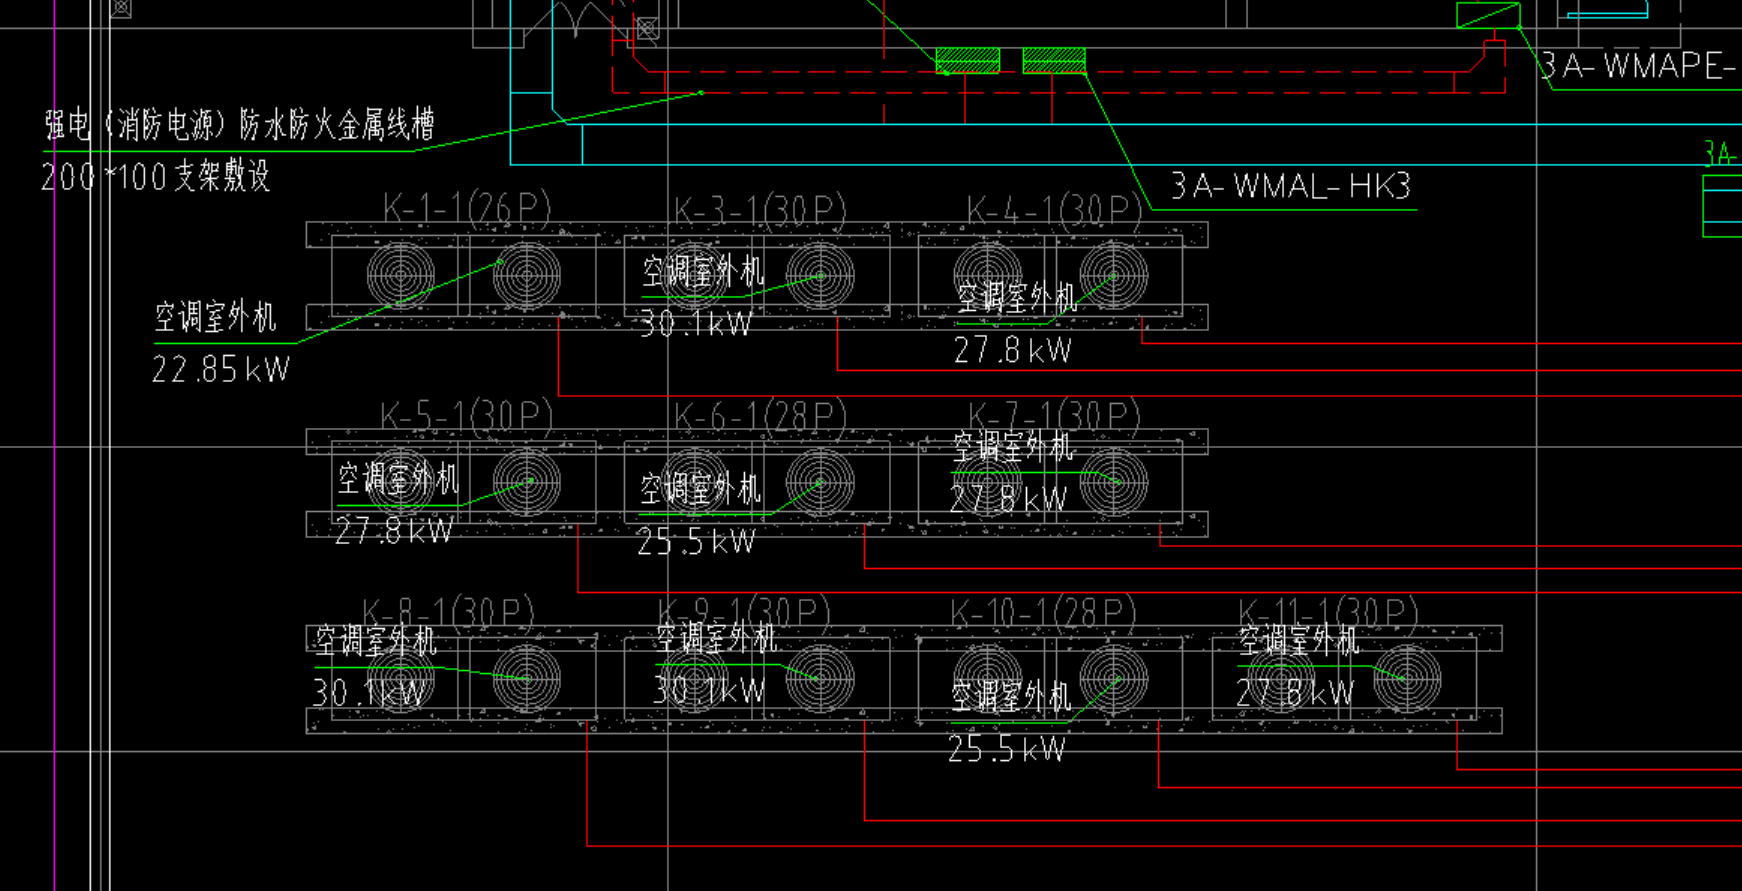The width and height of the screenshot is (1742, 891).
Task: Select the K-9-1(30P) unit label
Action: pyautogui.click(x=744, y=612)
